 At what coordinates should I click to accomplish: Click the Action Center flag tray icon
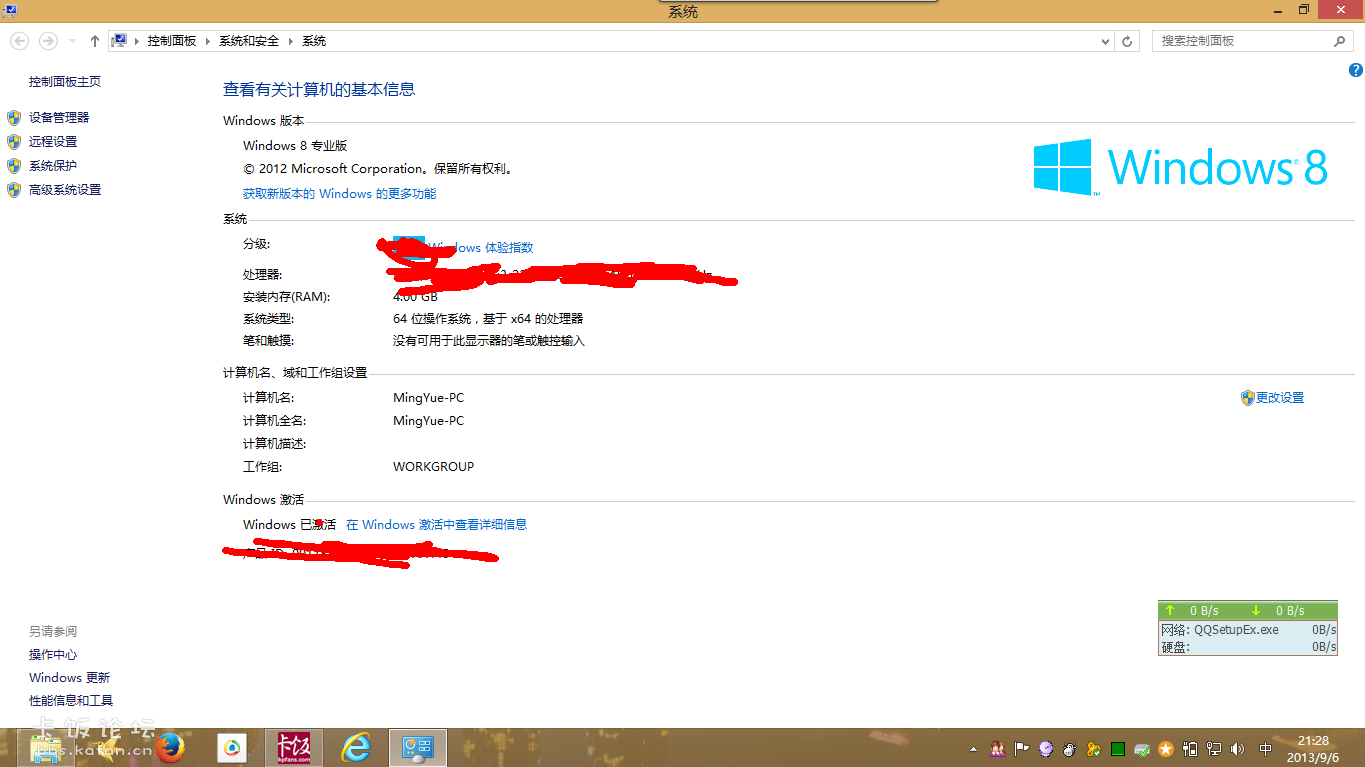[1021, 748]
